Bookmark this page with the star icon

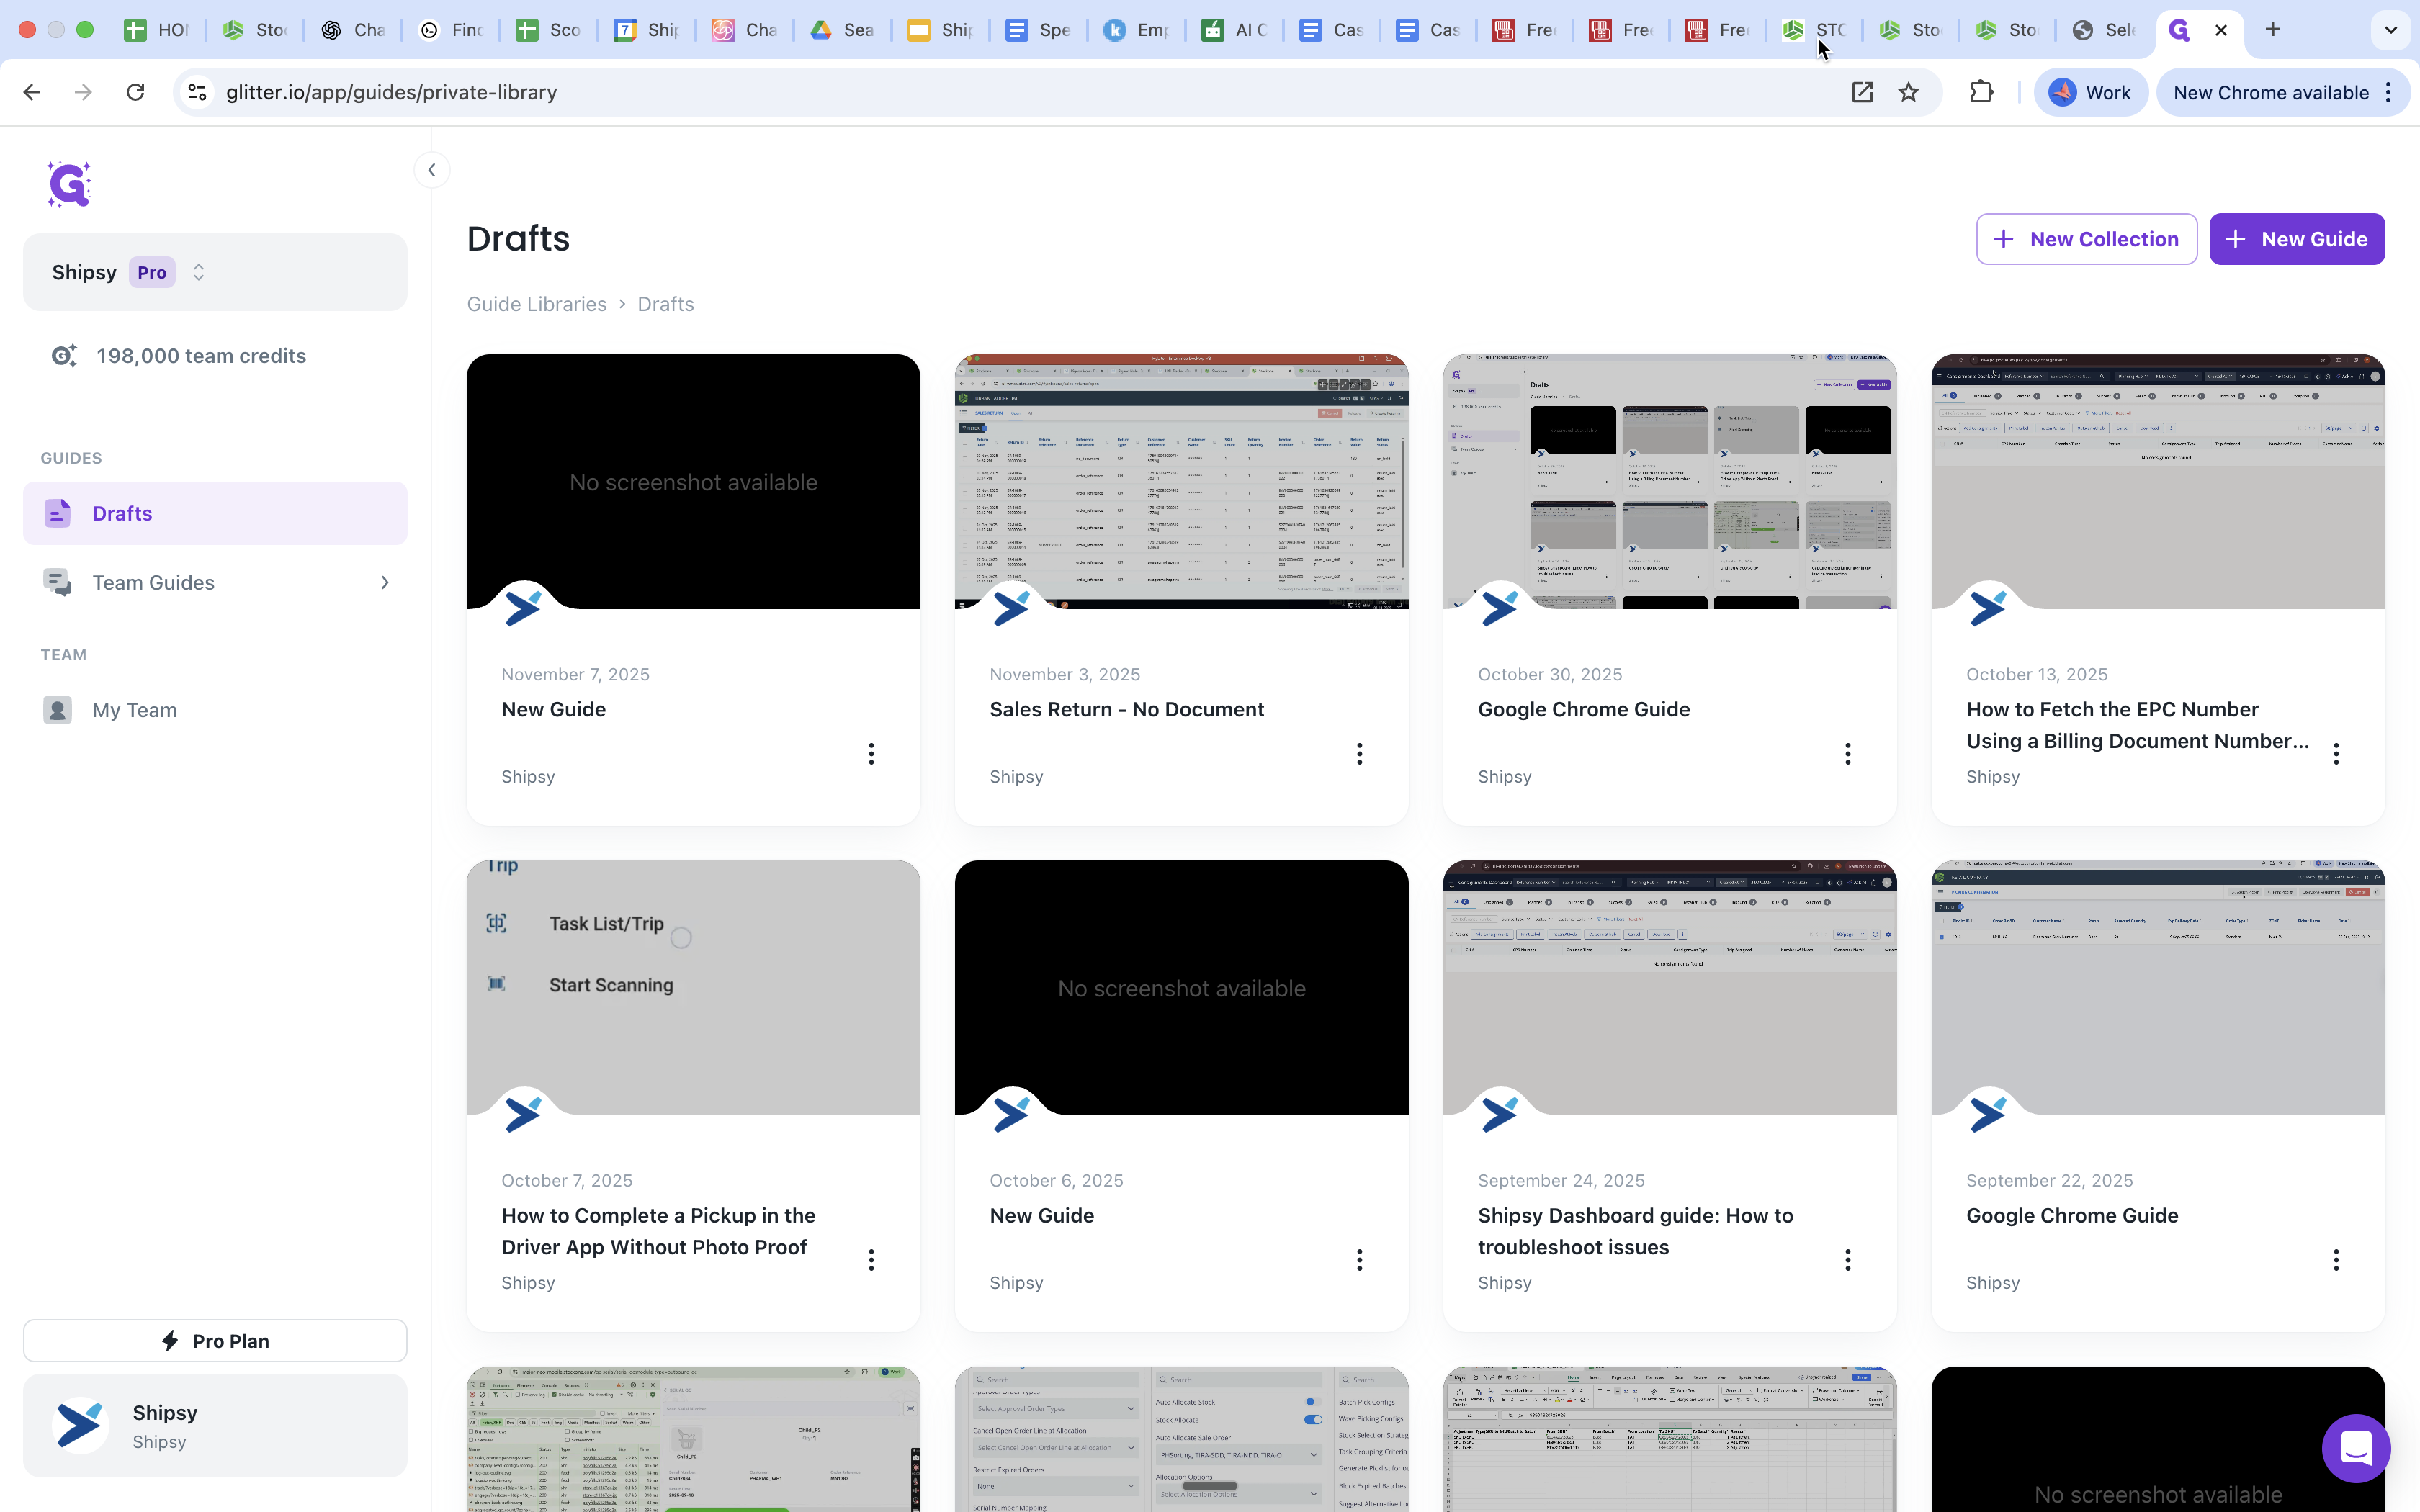pos(1908,92)
